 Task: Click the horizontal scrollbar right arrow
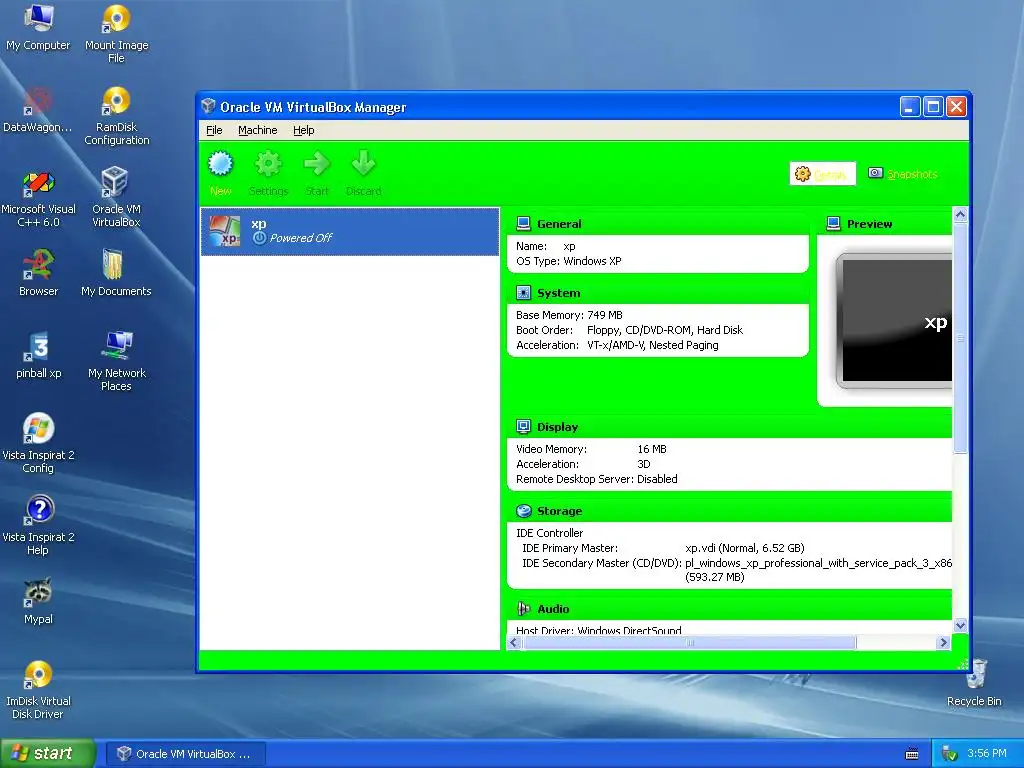tap(943, 643)
